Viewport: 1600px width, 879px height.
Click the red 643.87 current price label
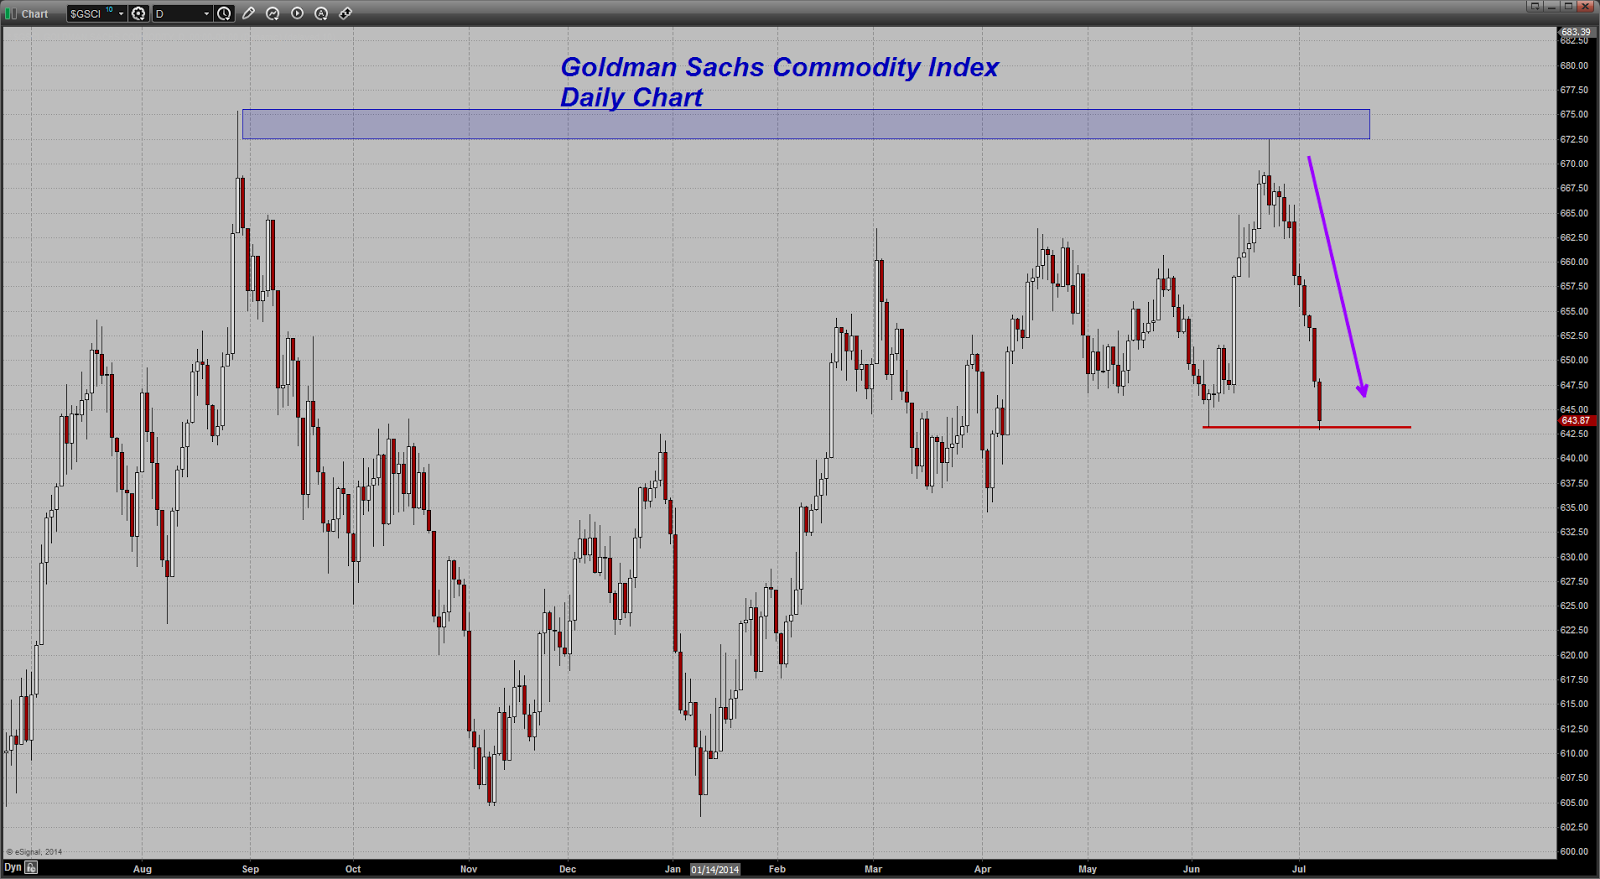coord(1576,421)
